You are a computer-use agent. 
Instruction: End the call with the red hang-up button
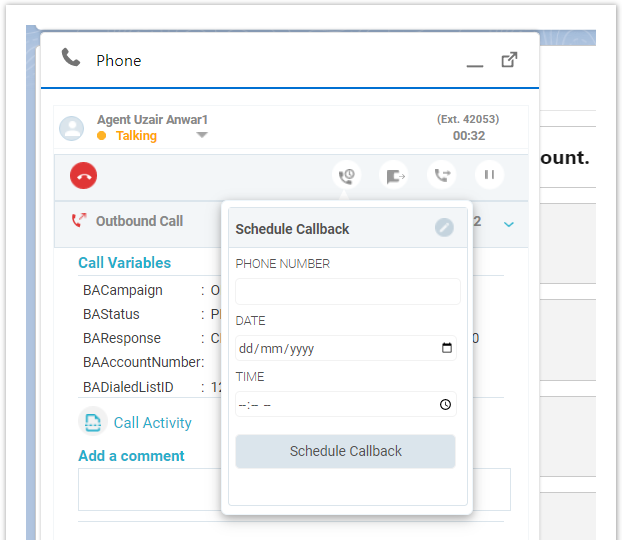(x=83, y=176)
